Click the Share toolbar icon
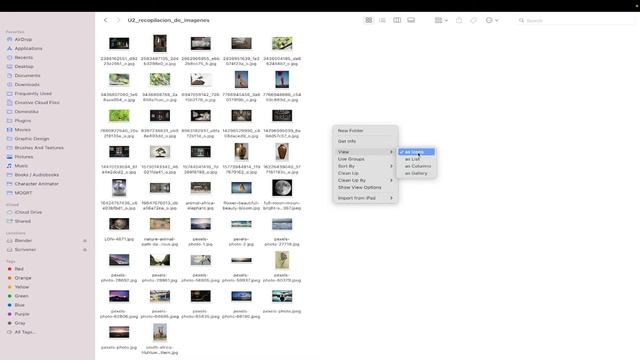Image resolution: width=640 pixels, height=360 pixels. (459, 20)
